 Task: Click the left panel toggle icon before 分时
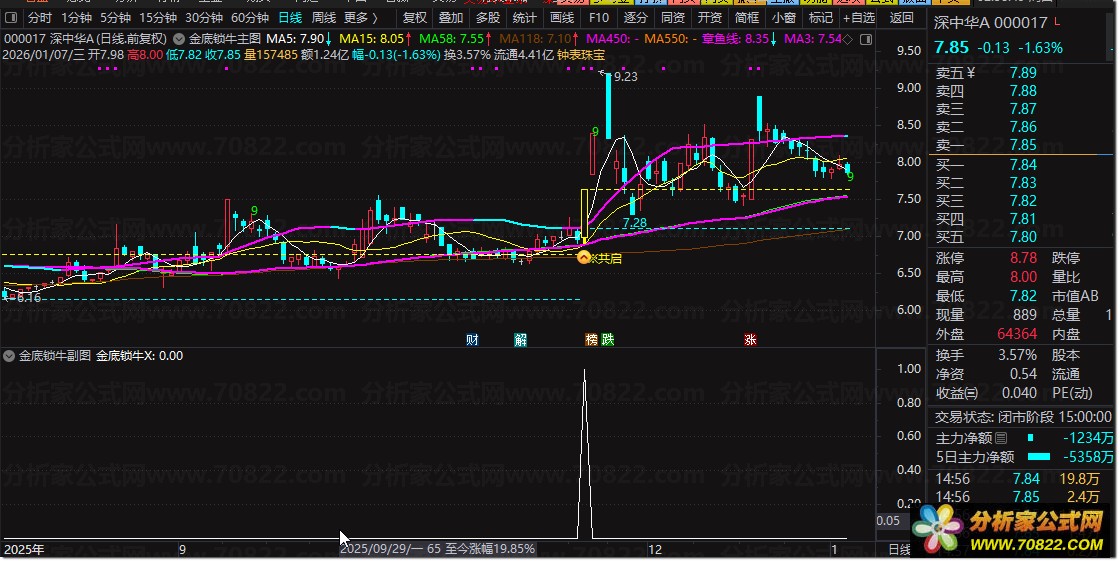tap(11, 18)
